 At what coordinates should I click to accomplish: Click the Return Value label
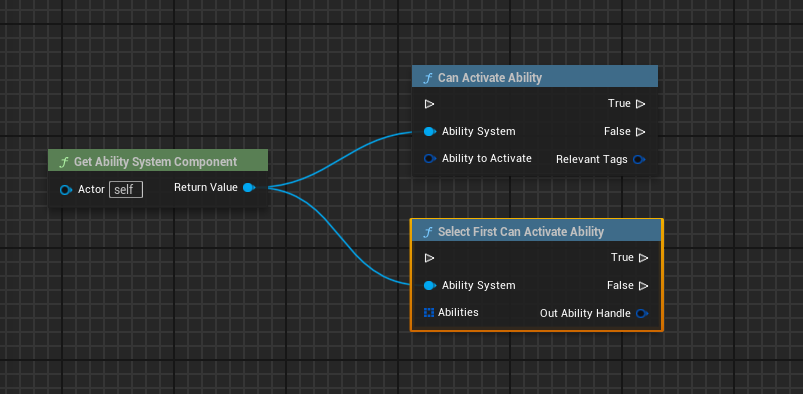click(206, 188)
